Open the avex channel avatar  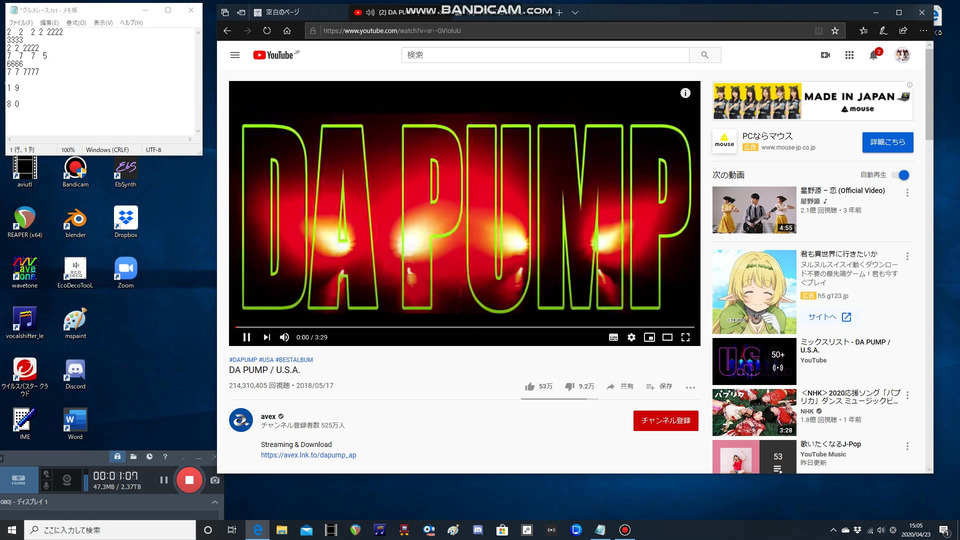pos(241,420)
